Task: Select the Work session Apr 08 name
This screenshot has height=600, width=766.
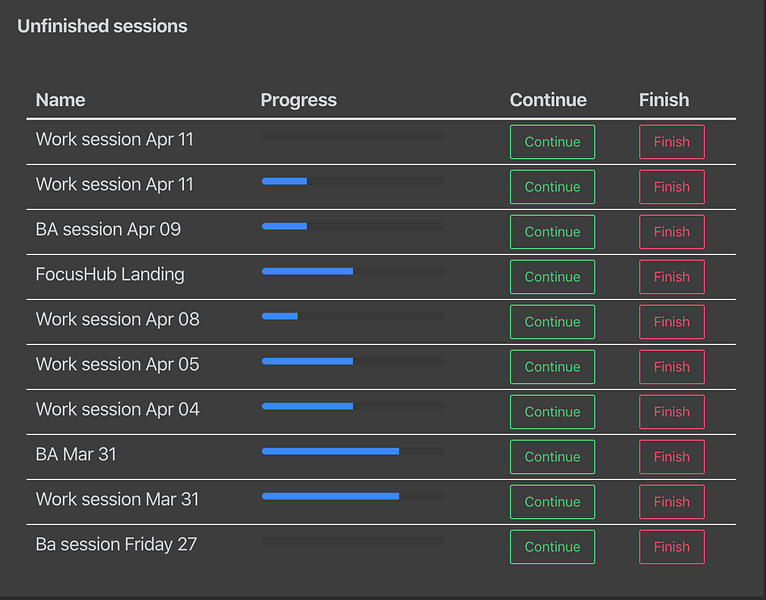Action: [117, 319]
